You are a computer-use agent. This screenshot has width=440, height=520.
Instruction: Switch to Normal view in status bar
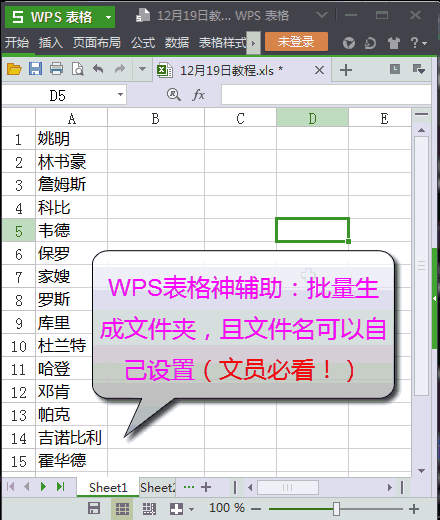tap(122, 509)
